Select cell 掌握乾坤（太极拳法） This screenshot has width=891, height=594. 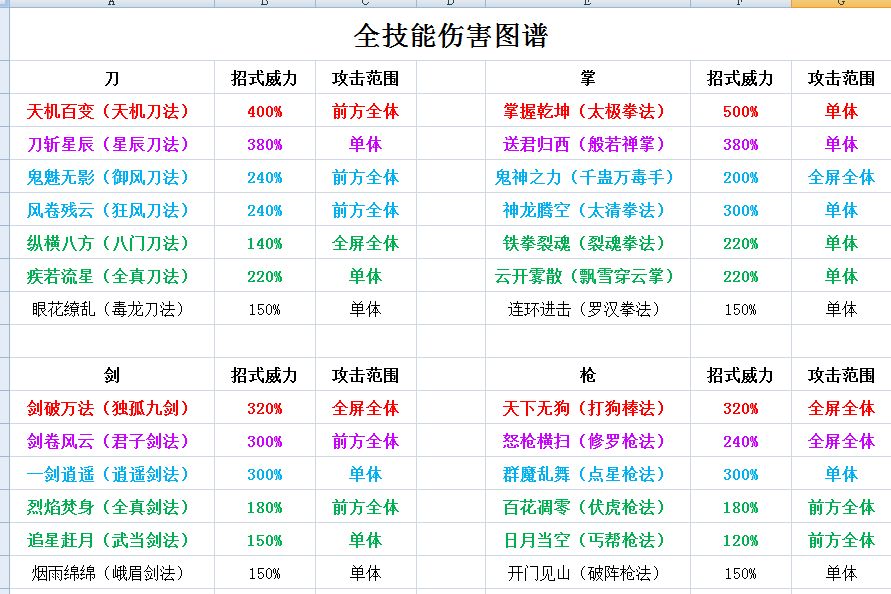[588, 111]
